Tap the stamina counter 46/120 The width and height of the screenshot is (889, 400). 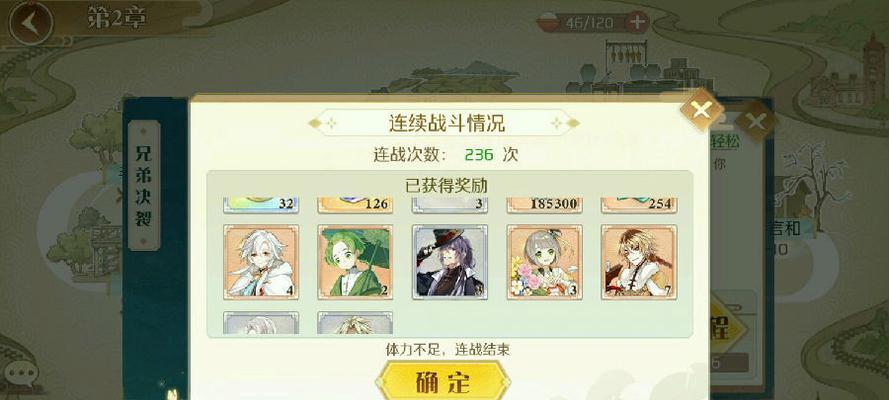589,23
